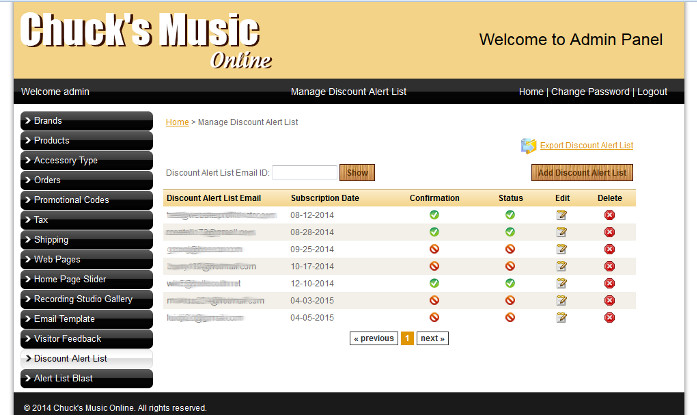Toggle status for the 08-12-2014 entry
The height and width of the screenshot is (415, 697).
[510, 215]
